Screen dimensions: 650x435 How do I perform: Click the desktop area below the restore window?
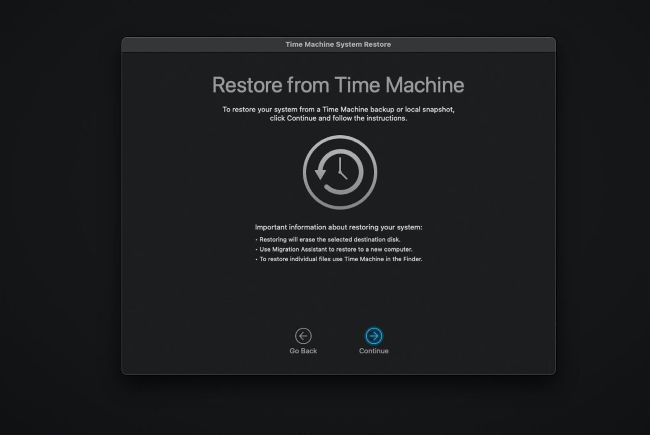coord(338,405)
